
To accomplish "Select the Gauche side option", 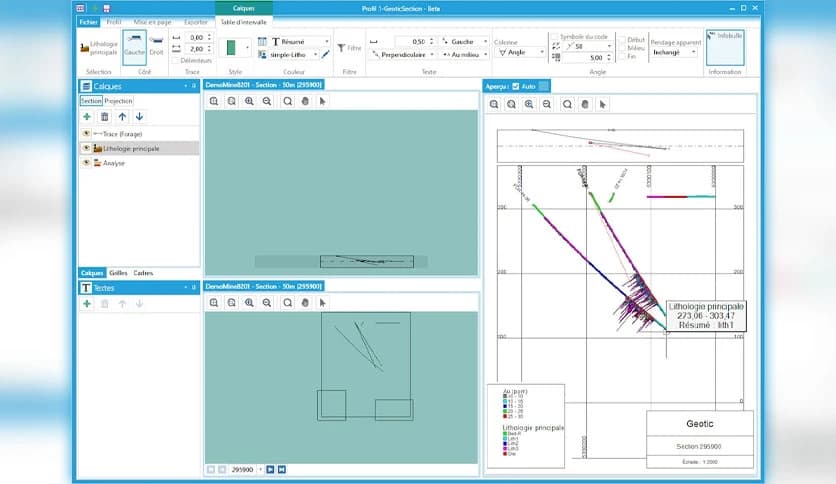I will coord(134,46).
